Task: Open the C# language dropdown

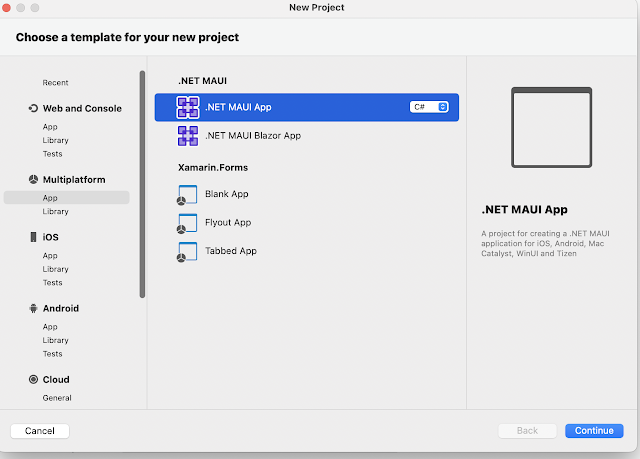Action: 429,107
